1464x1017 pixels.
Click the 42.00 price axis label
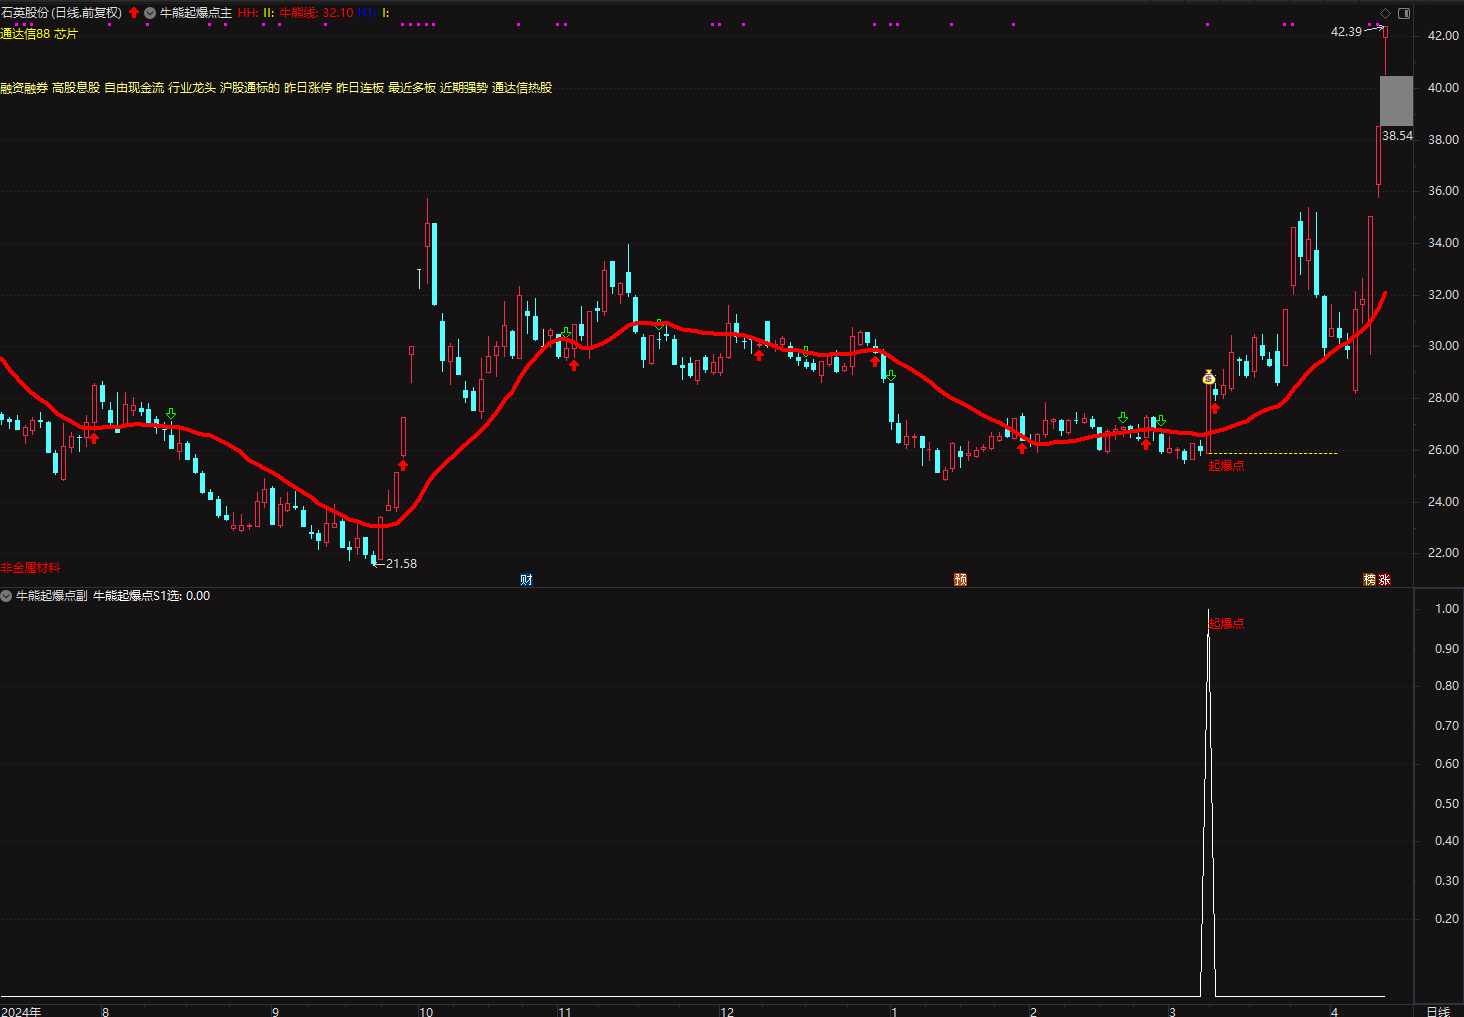coord(1443,36)
